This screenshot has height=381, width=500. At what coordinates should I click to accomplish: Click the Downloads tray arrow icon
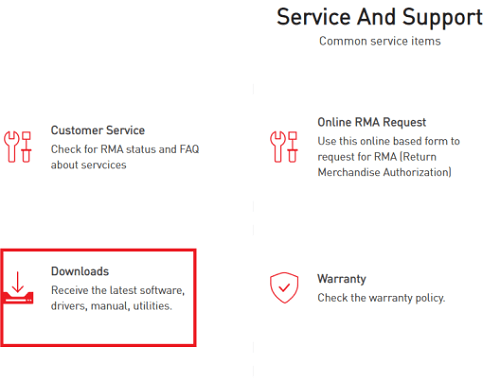[18, 287]
